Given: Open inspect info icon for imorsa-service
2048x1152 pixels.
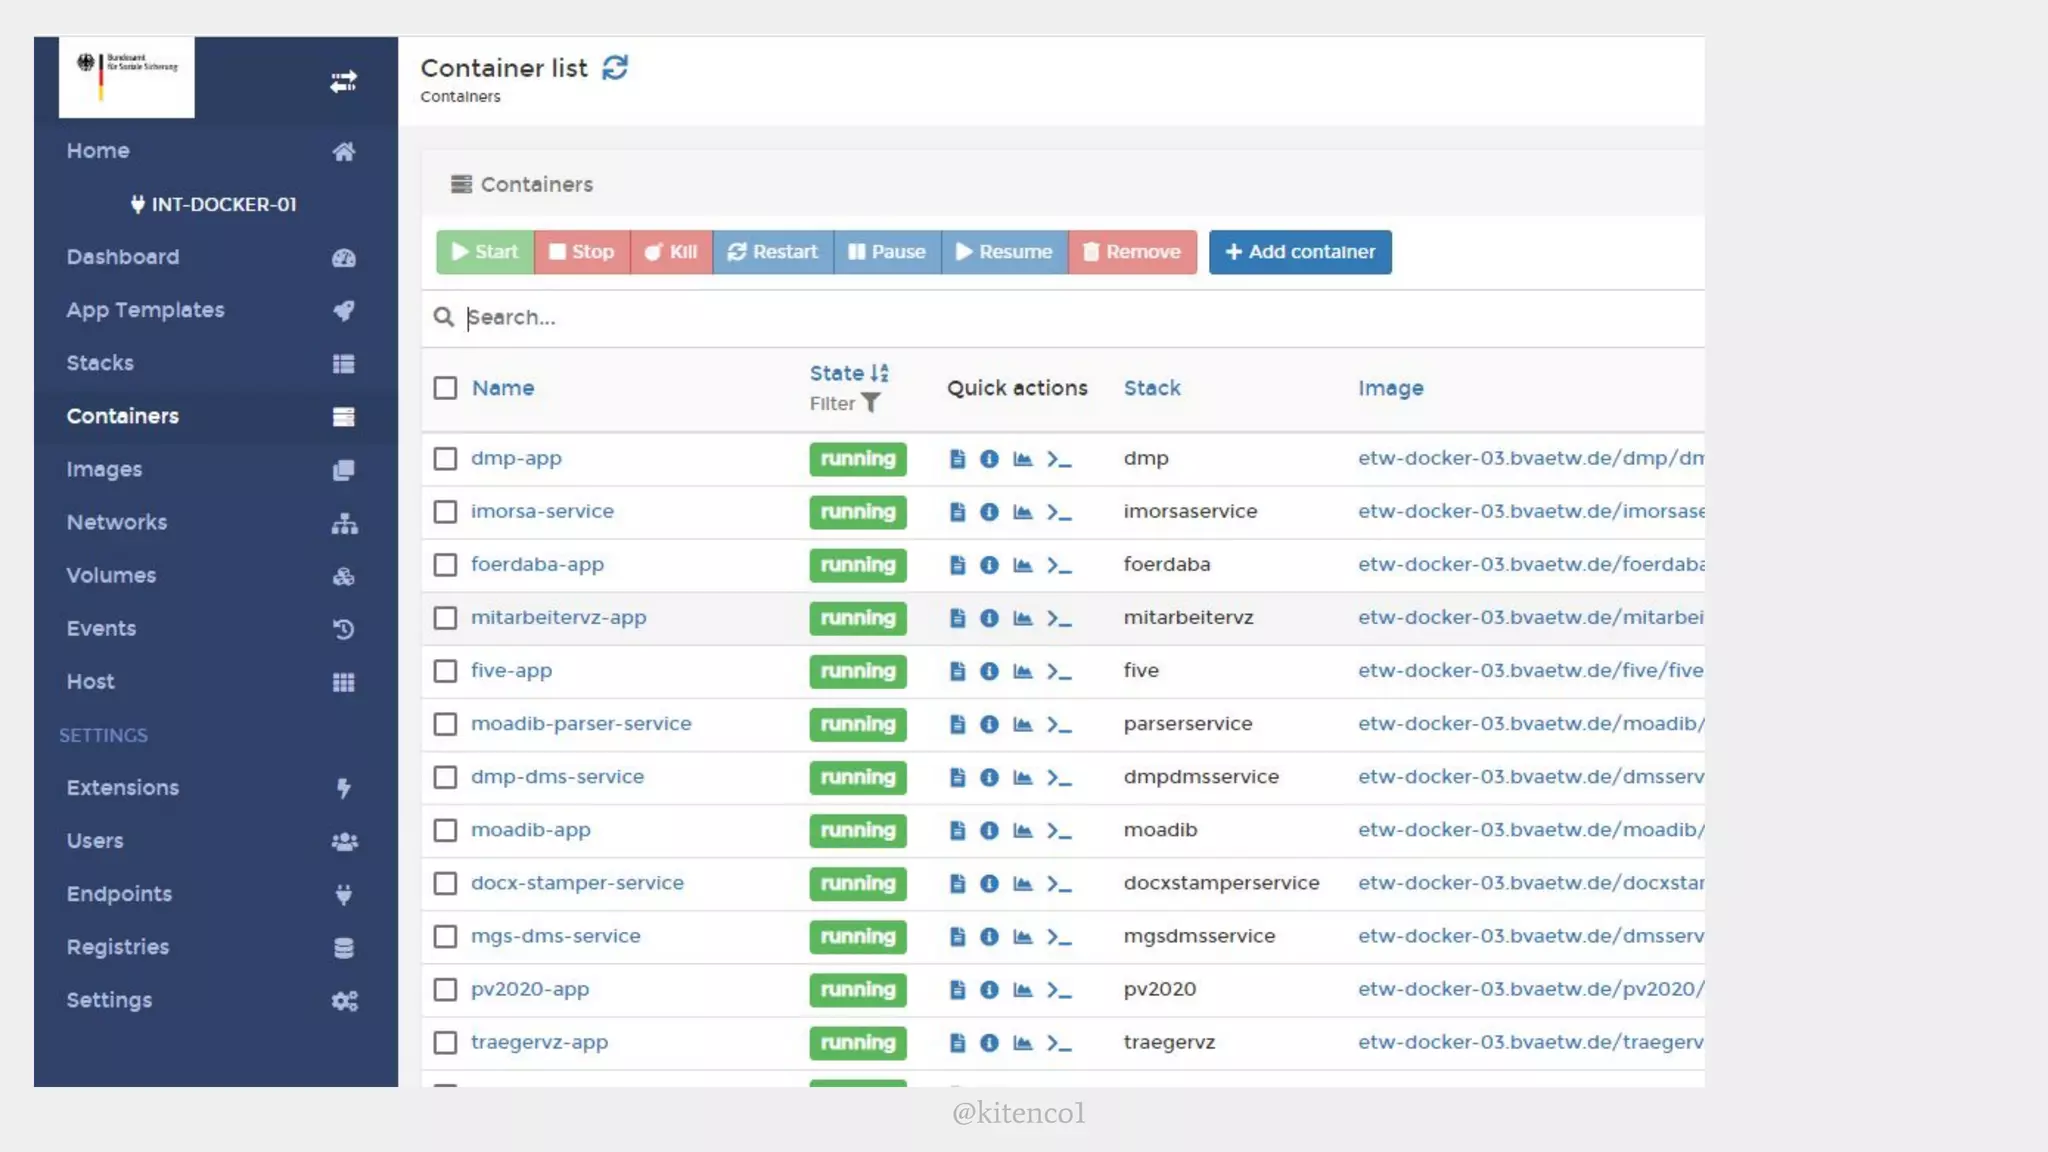Looking at the screenshot, I should point(989,512).
